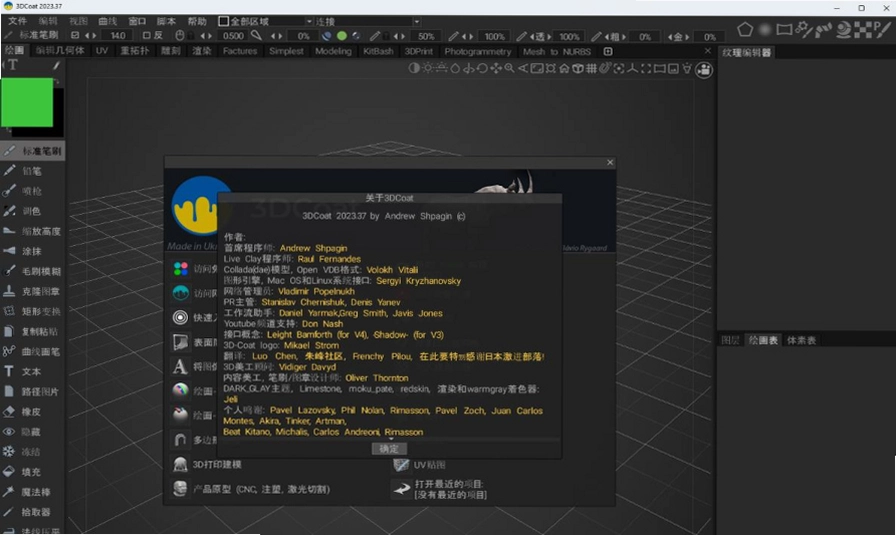Click the checkerboard pattern icon at top right
This screenshot has height=535, width=896.
(862, 29)
